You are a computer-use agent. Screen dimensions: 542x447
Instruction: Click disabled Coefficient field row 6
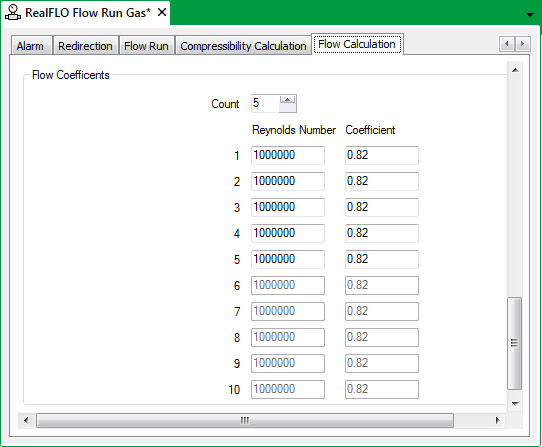(x=382, y=285)
